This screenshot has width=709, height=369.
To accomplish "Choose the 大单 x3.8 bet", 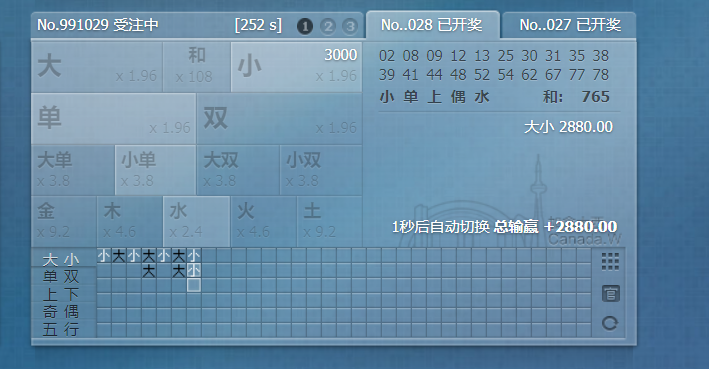I will [x=73, y=170].
